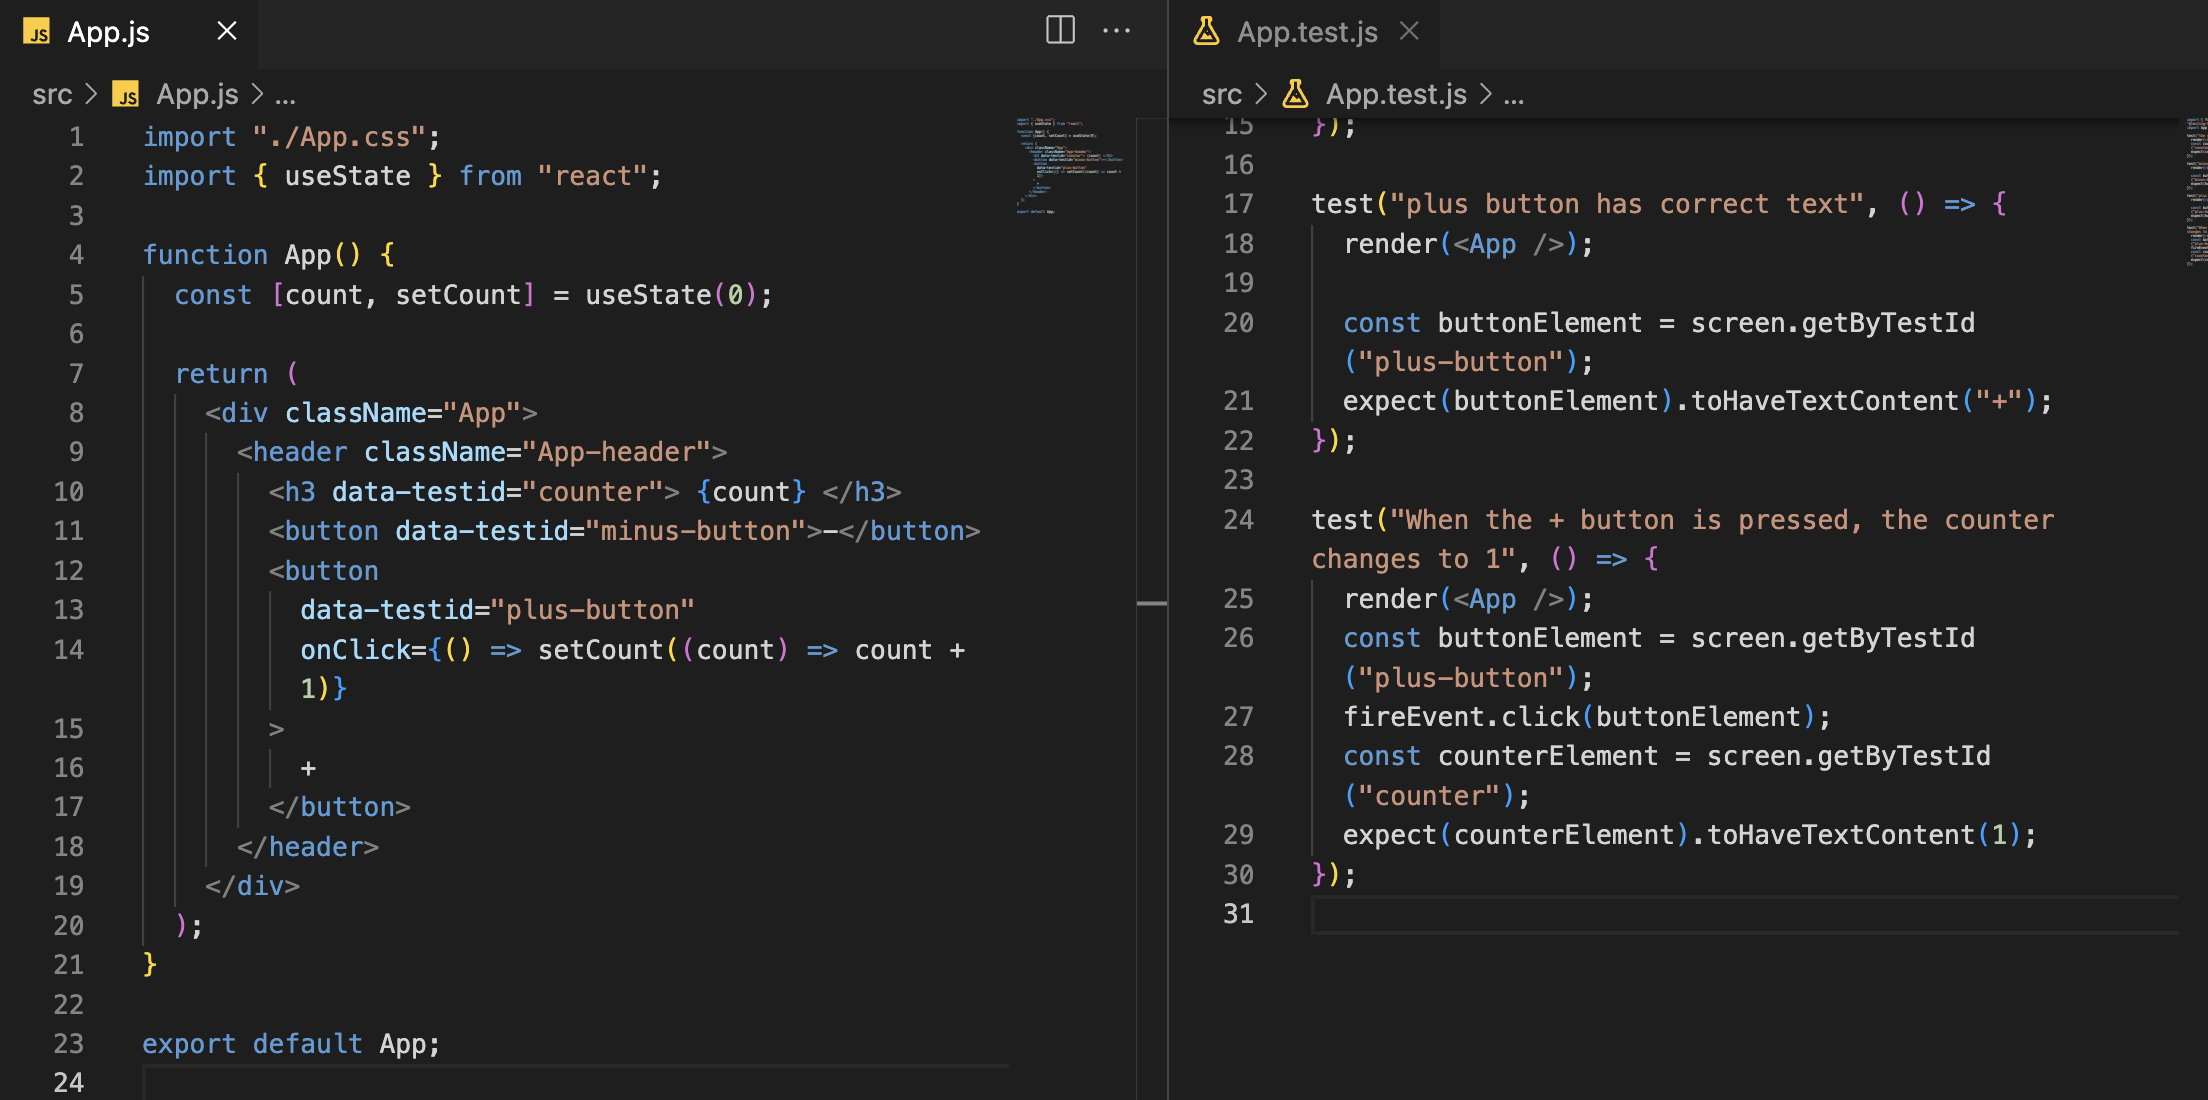Close the App.js tab
2208x1100 pixels.
pyautogui.click(x=227, y=31)
